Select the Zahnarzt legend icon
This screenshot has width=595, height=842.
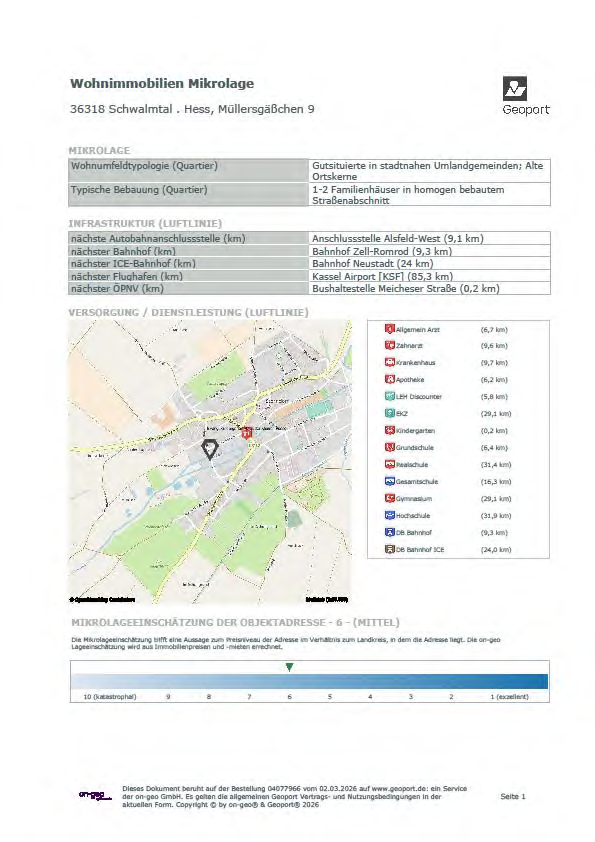coord(390,345)
